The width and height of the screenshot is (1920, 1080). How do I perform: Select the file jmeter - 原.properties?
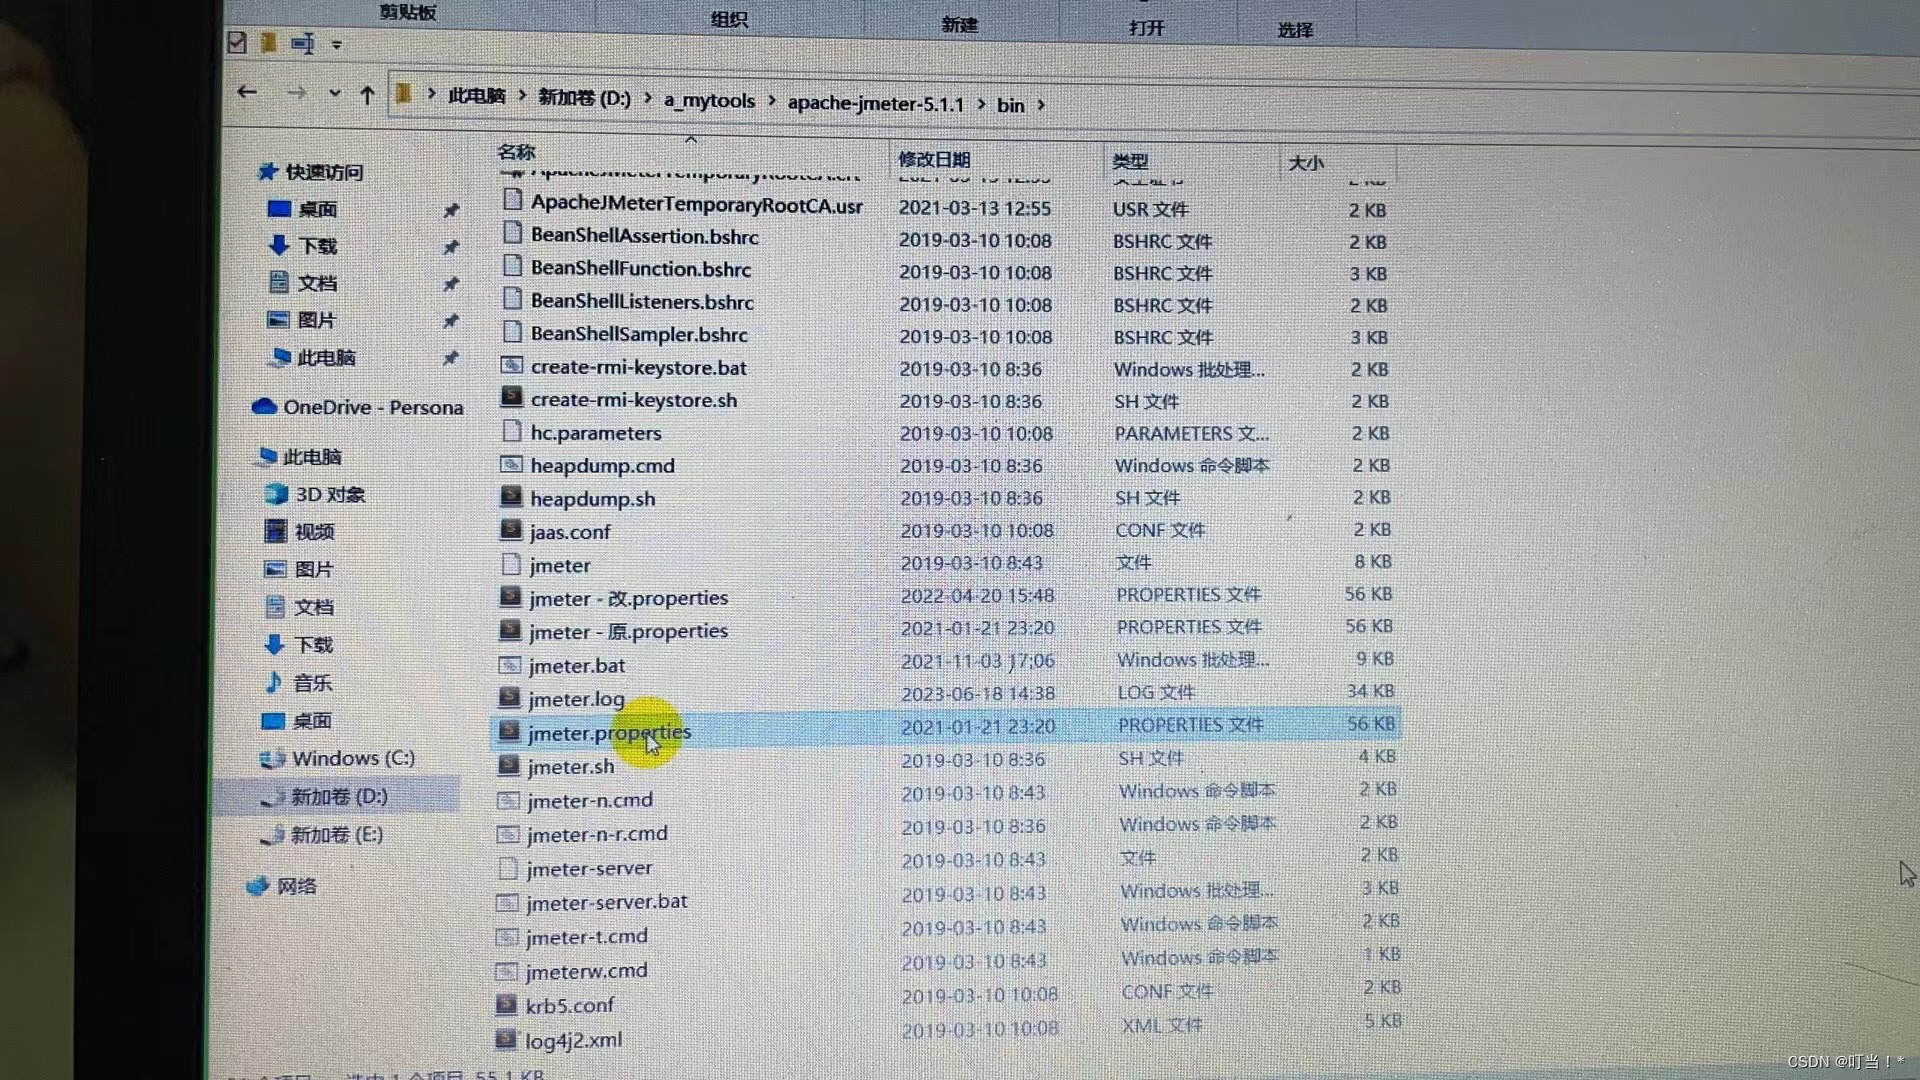tap(628, 632)
